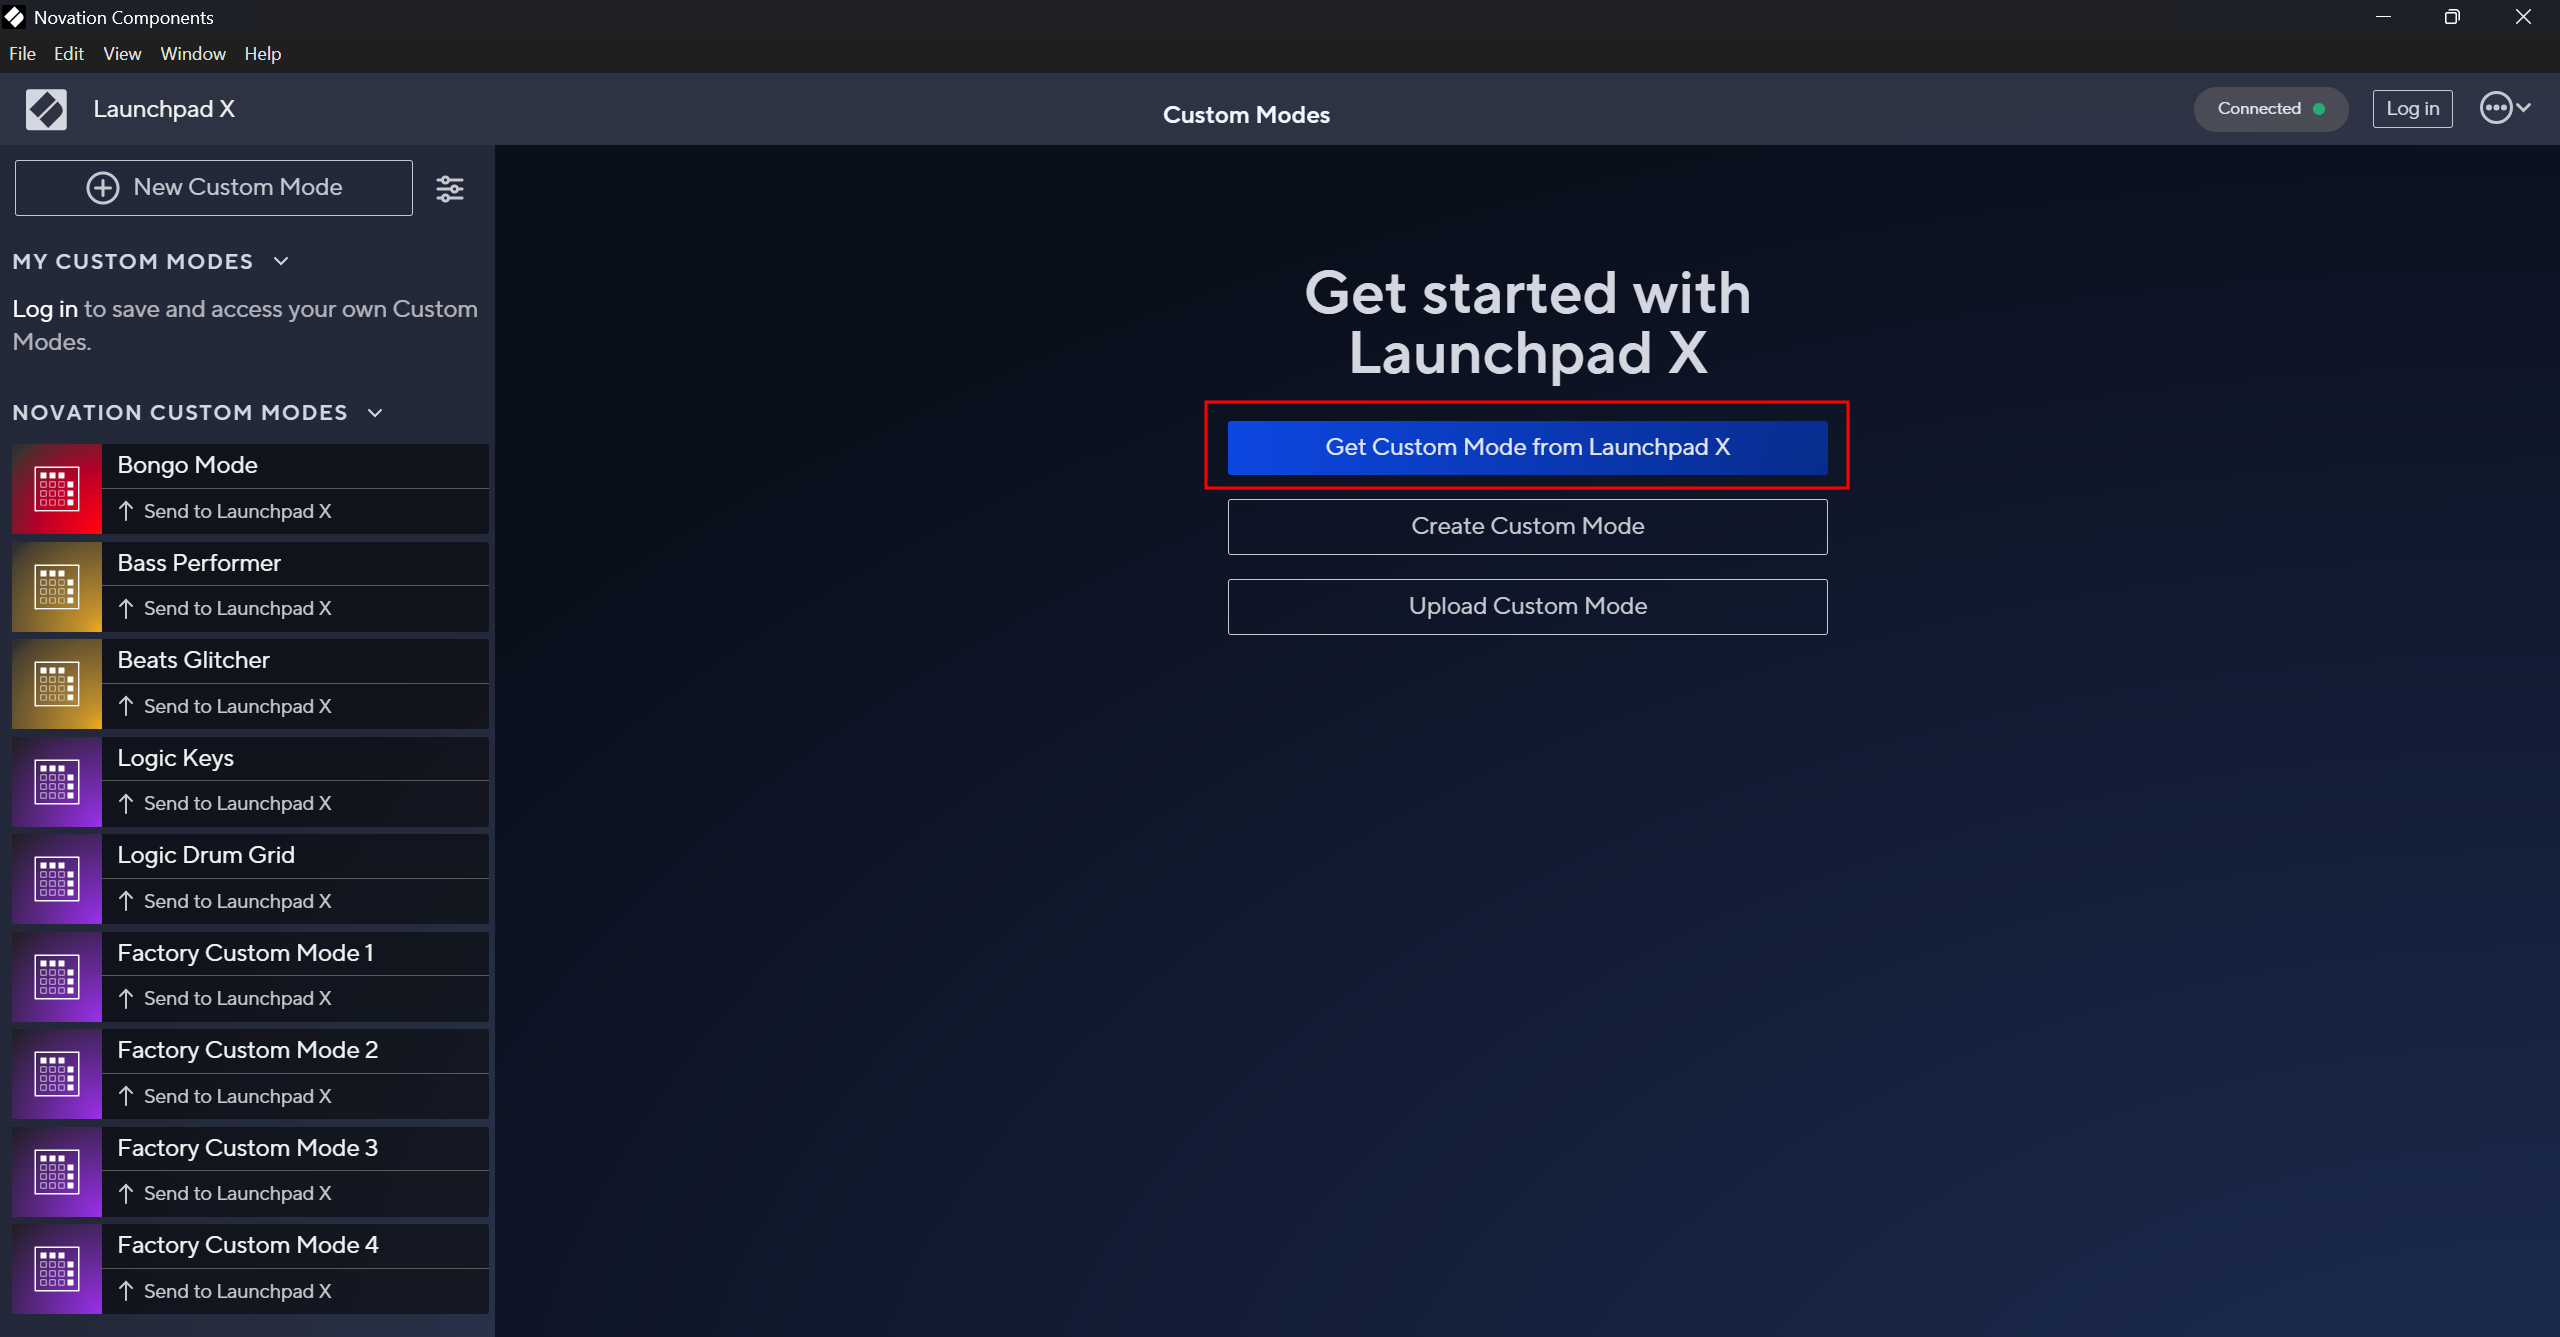This screenshot has width=2560, height=1337.
Task: Open the File menu
Action: [x=22, y=54]
